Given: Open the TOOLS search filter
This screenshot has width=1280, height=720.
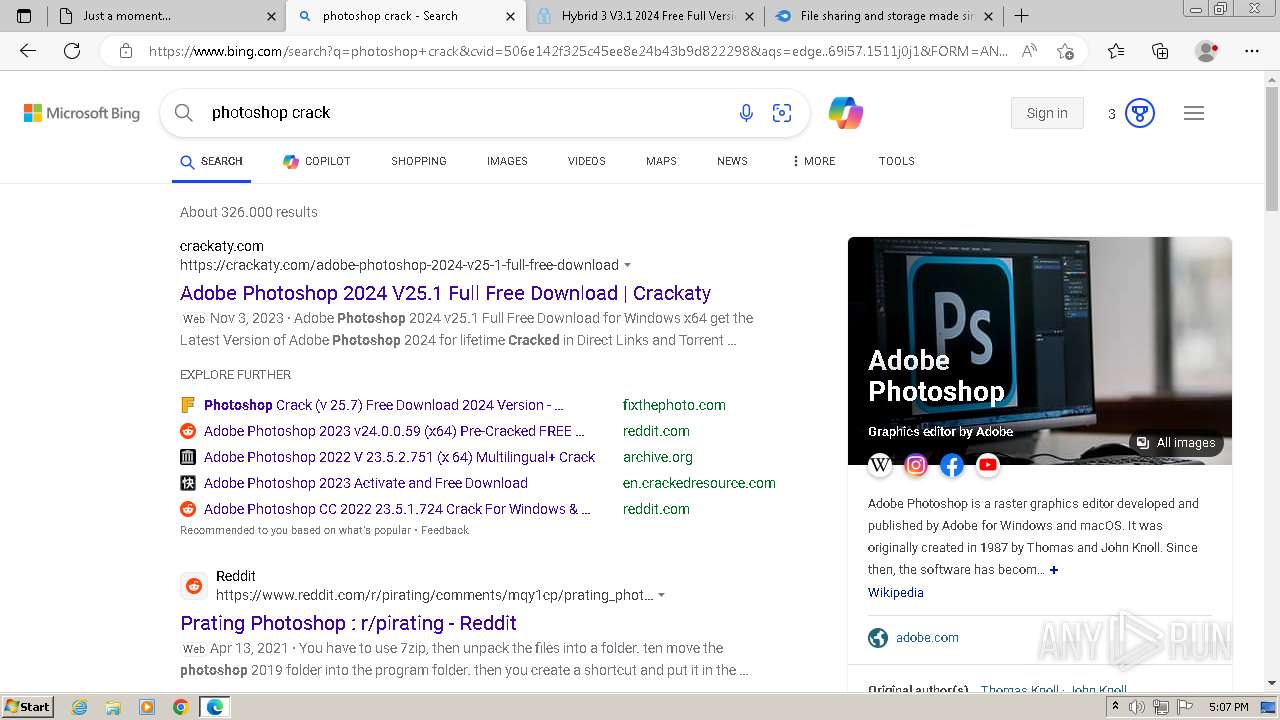Looking at the screenshot, I should pos(897,161).
